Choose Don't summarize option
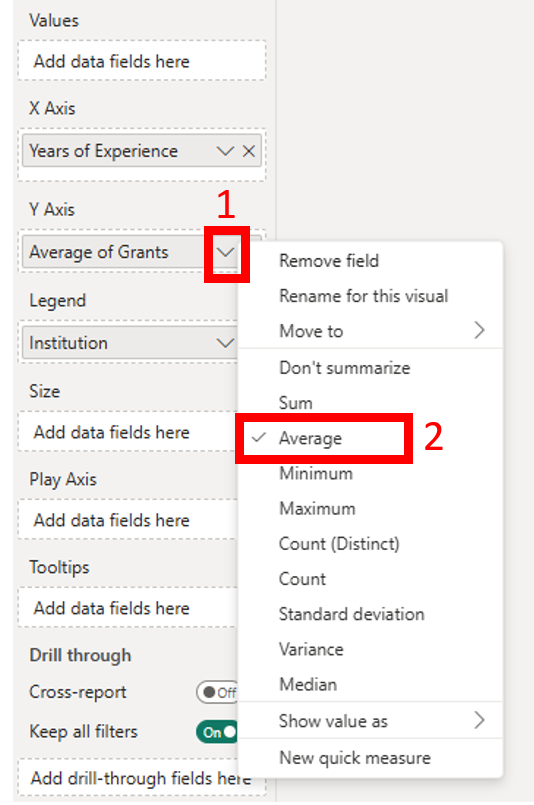 tap(370, 368)
